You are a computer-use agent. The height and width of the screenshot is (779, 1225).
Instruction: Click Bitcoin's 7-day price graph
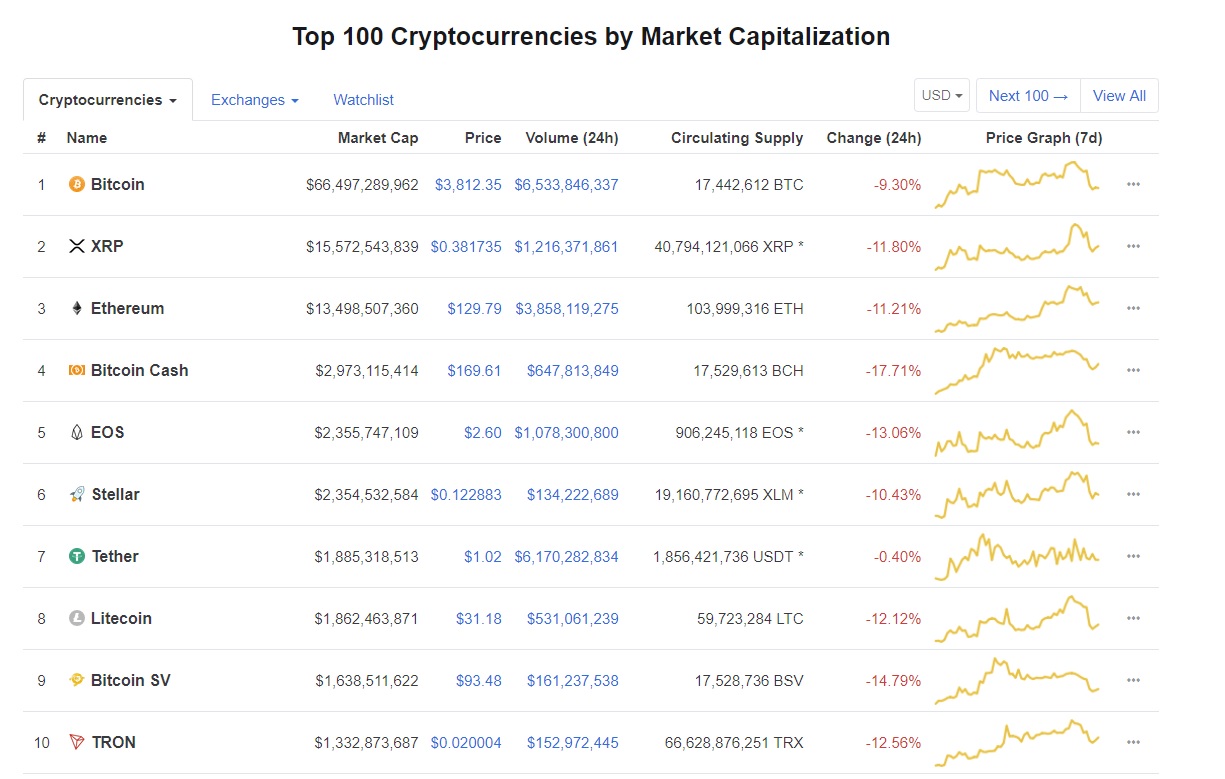1017,184
